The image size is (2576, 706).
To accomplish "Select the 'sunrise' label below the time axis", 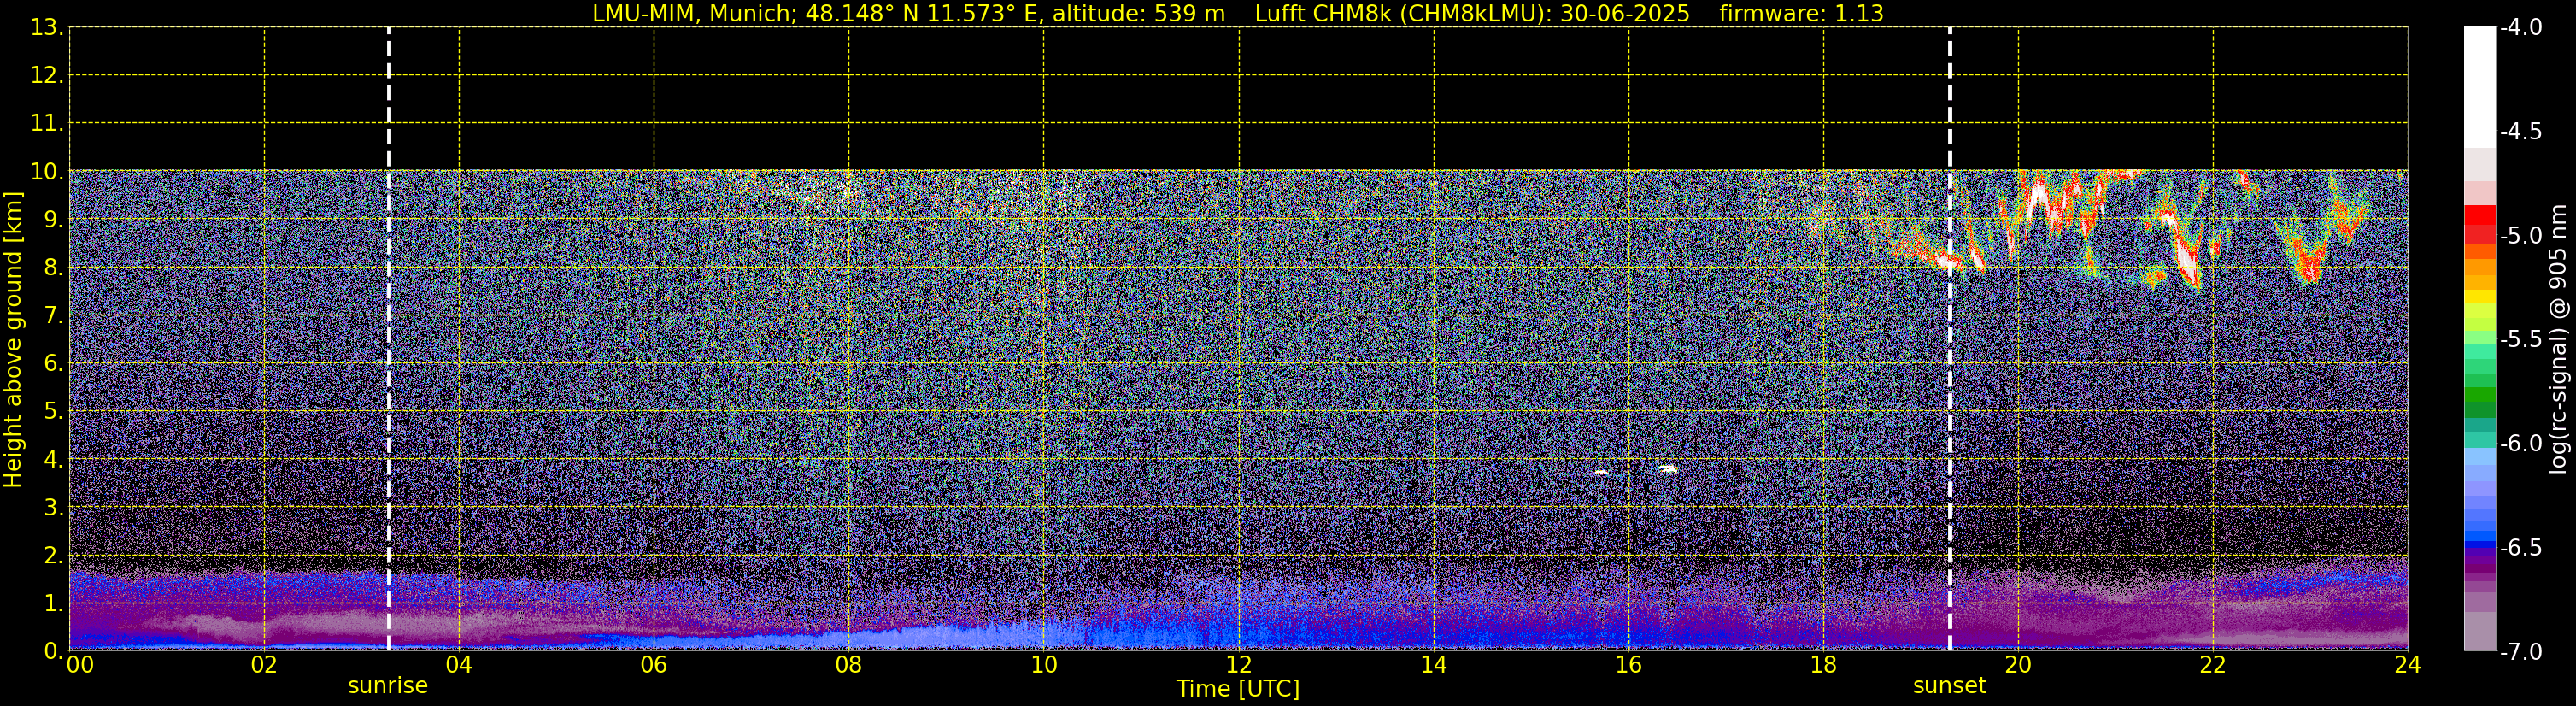I will click(x=388, y=686).
